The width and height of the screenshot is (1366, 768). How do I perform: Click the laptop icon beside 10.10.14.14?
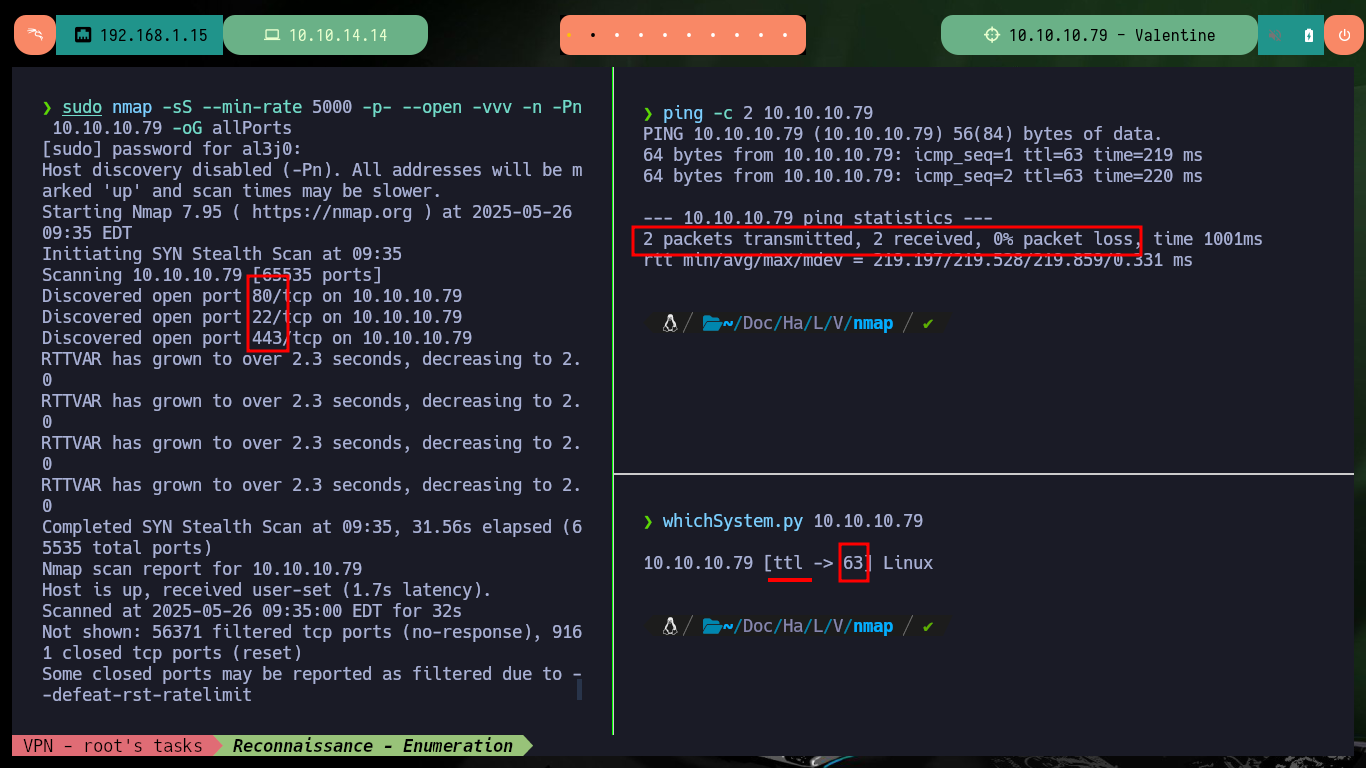pos(271,35)
